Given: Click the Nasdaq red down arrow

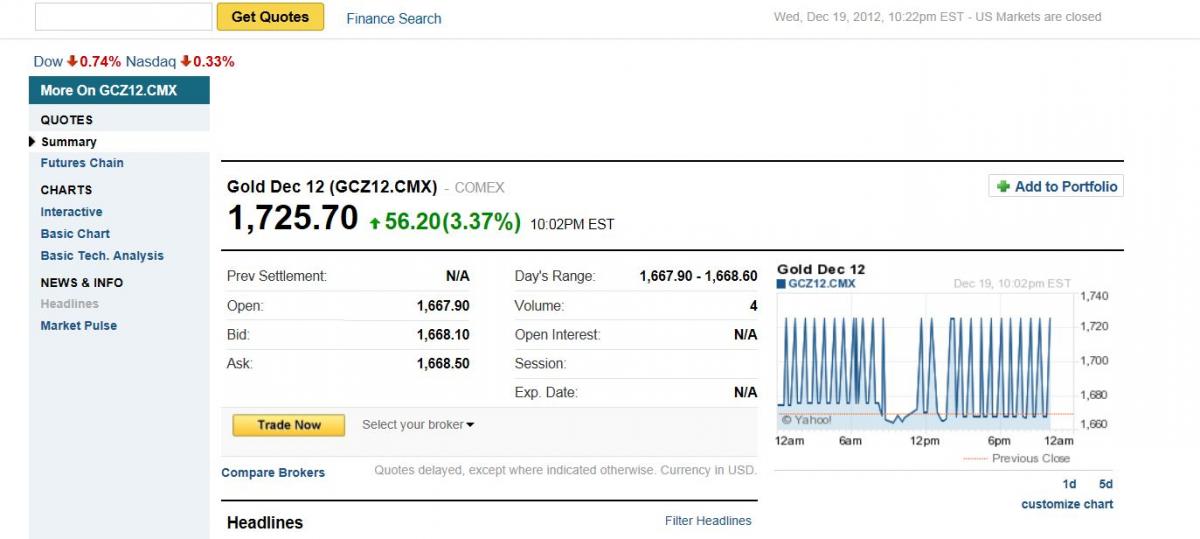Looking at the screenshot, I should (186, 61).
